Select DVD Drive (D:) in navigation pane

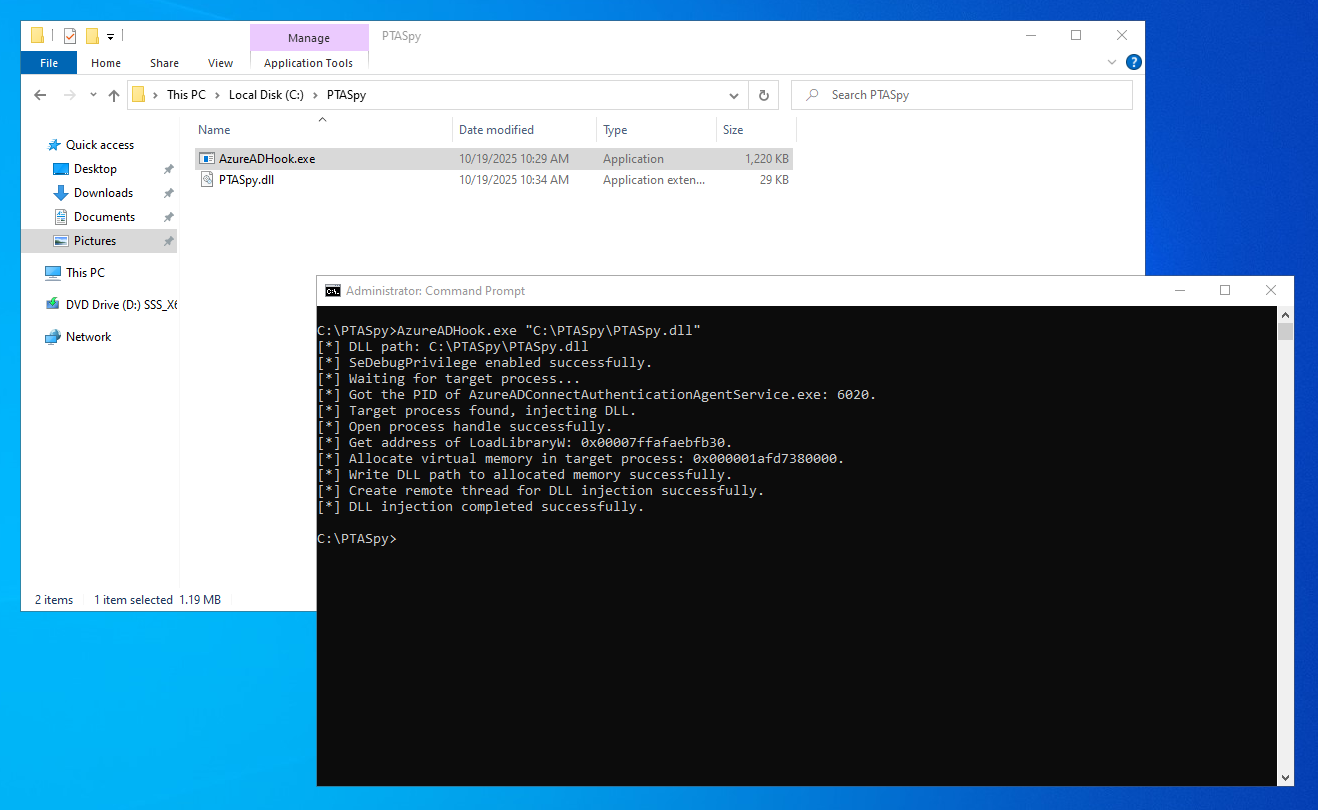point(121,305)
